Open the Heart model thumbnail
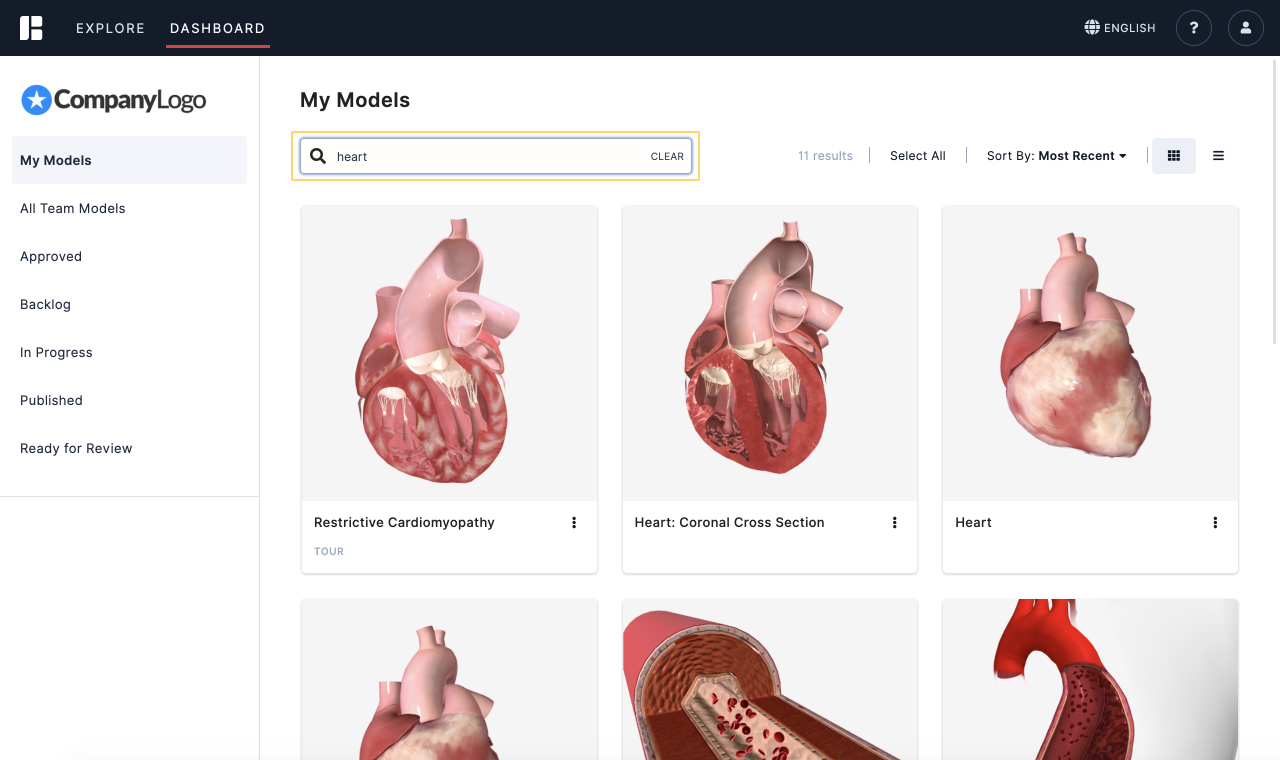 [x=1091, y=354]
